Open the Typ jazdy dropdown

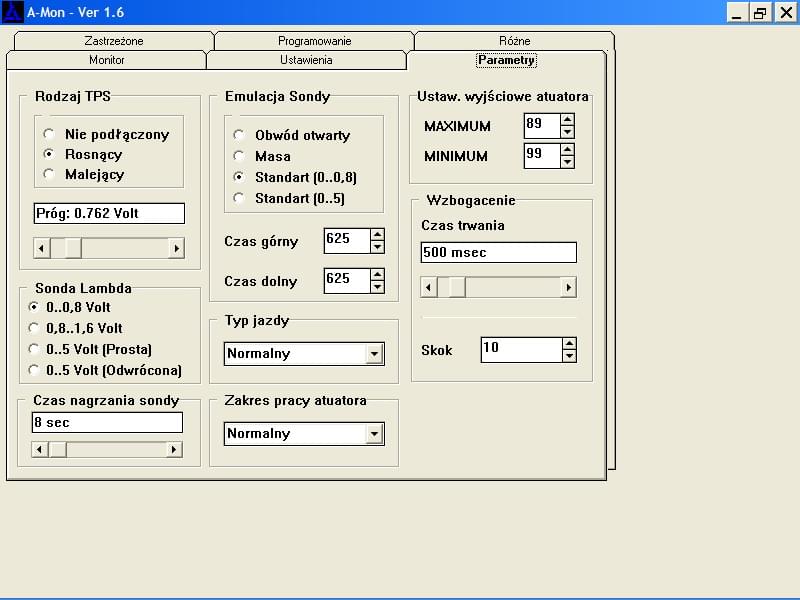374,354
